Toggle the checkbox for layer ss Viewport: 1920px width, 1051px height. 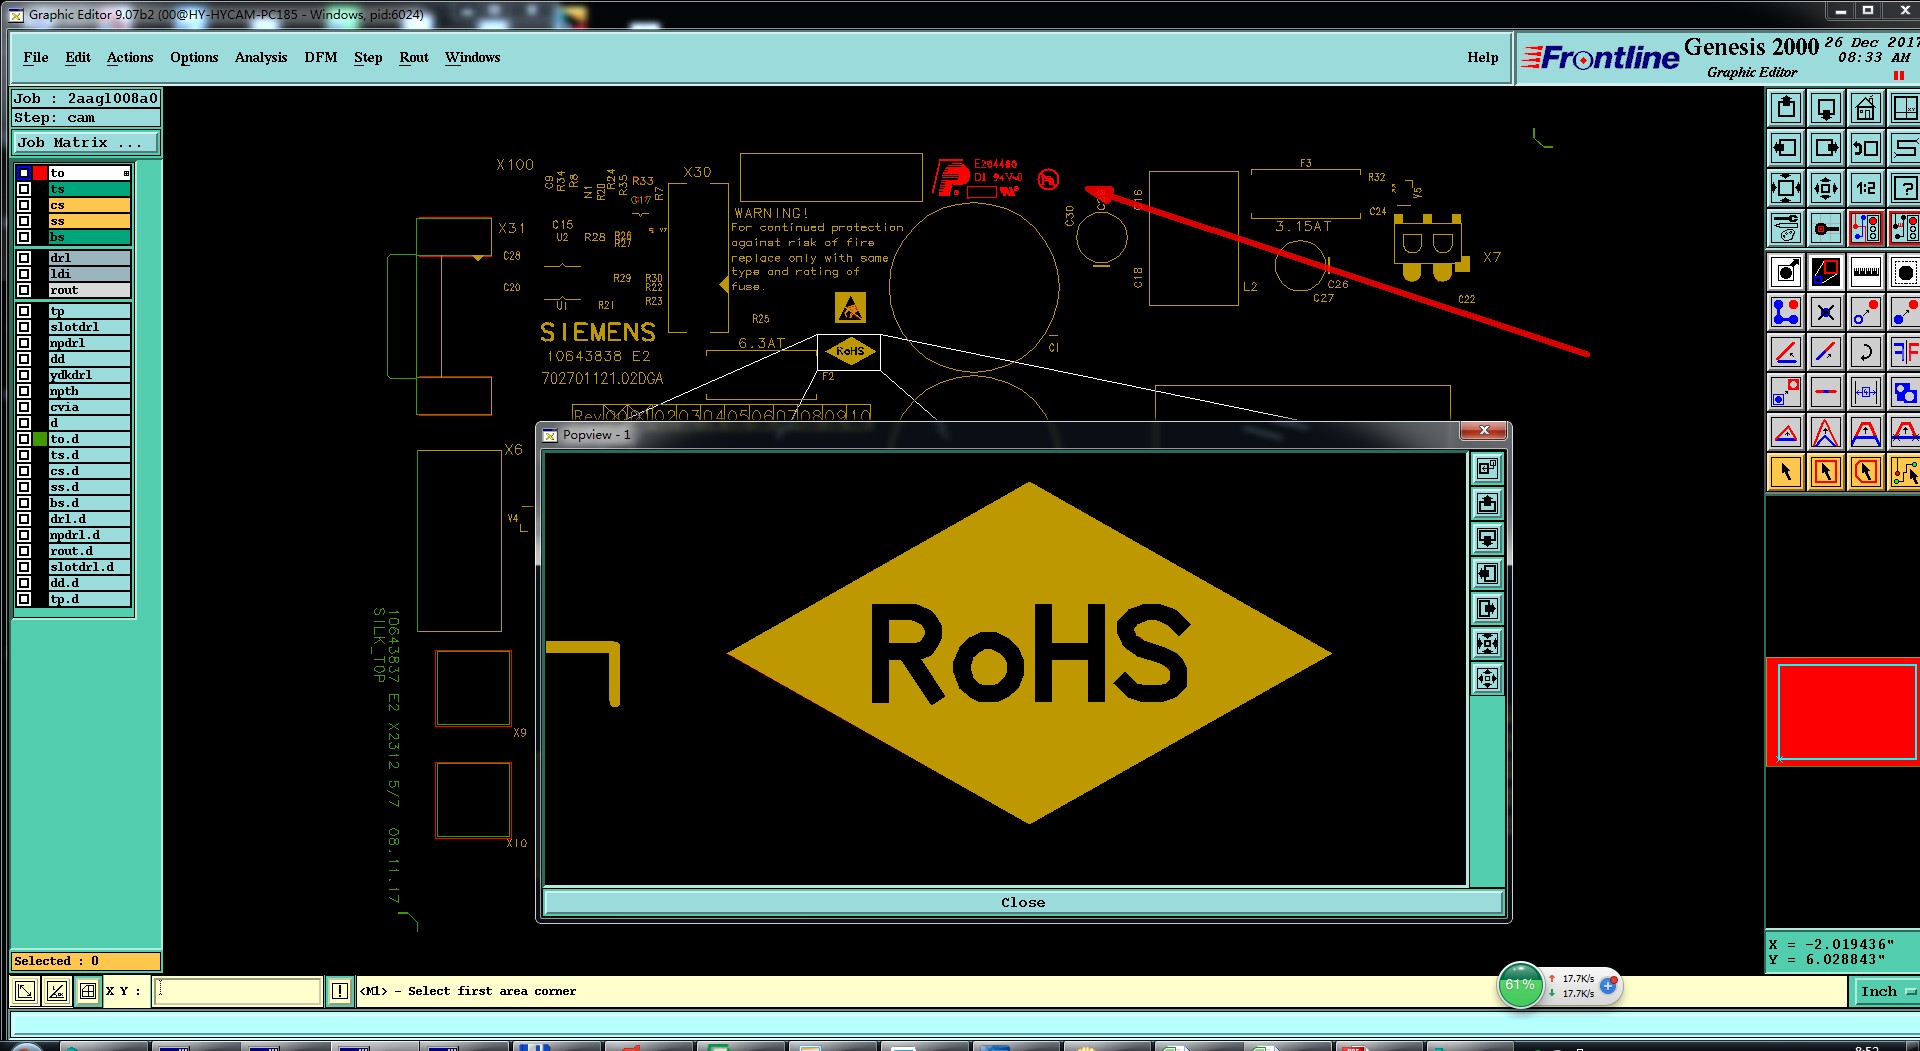click(x=24, y=221)
